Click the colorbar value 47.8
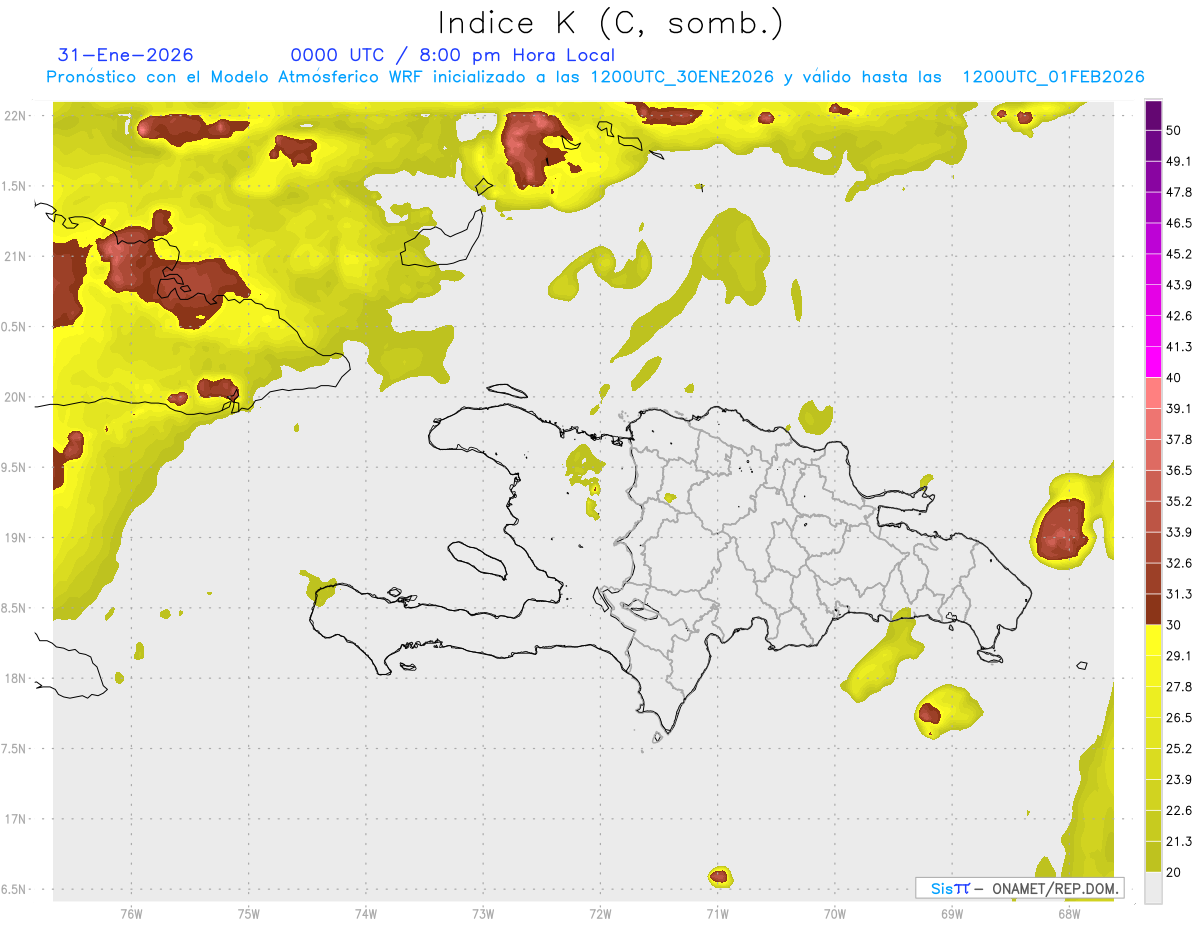 click(x=1178, y=192)
